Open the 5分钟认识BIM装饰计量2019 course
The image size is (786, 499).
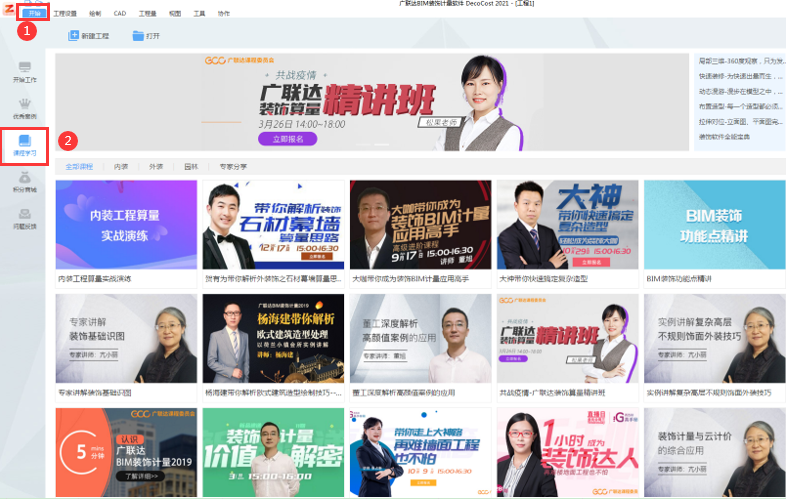(126, 452)
